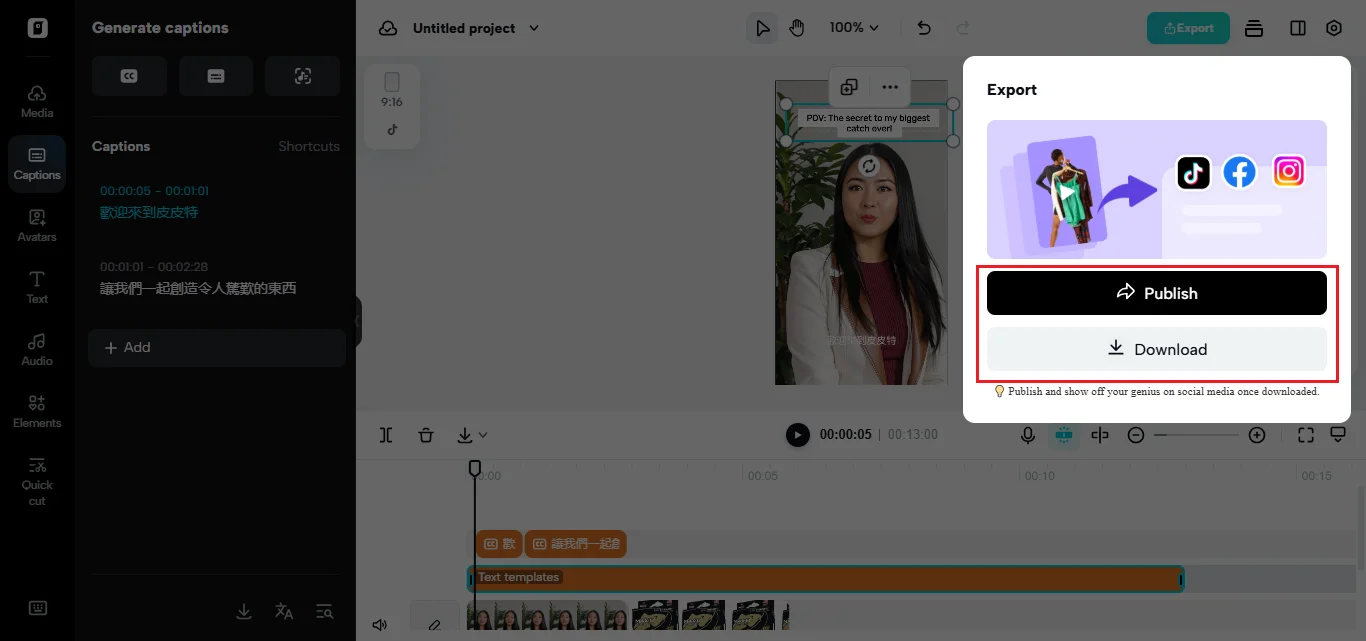Open the Avatars panel

click(x=37, y=225)
